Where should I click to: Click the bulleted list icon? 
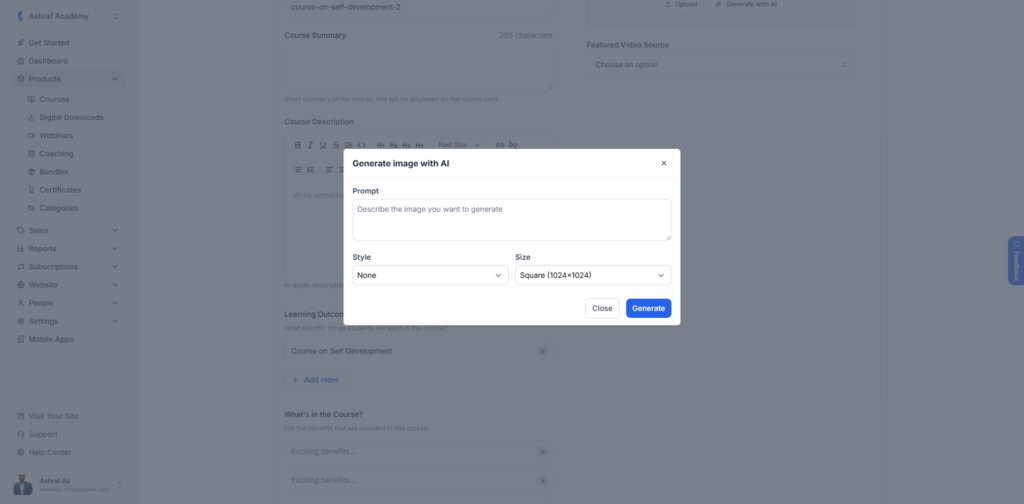tap(297, 170)
